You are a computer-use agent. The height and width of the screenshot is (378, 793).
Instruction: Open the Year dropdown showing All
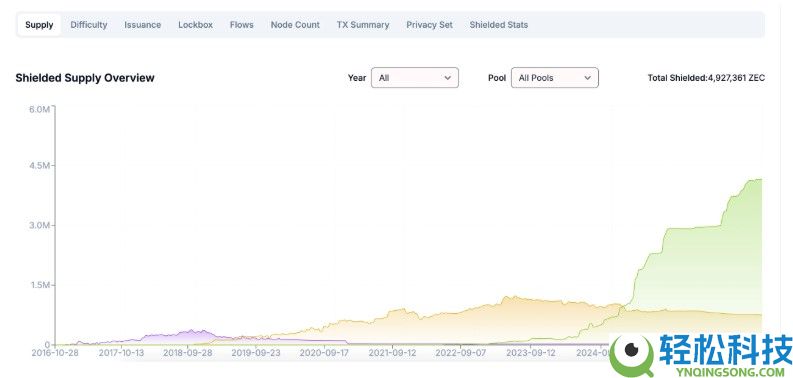415,78
